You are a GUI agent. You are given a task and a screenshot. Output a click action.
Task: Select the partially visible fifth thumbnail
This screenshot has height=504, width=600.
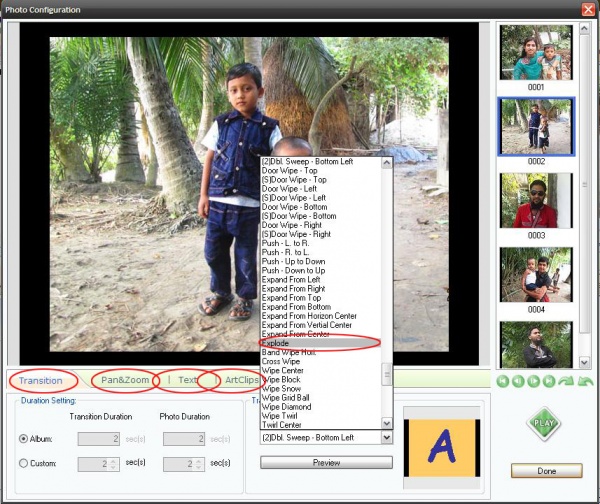(x=536, y=344)
